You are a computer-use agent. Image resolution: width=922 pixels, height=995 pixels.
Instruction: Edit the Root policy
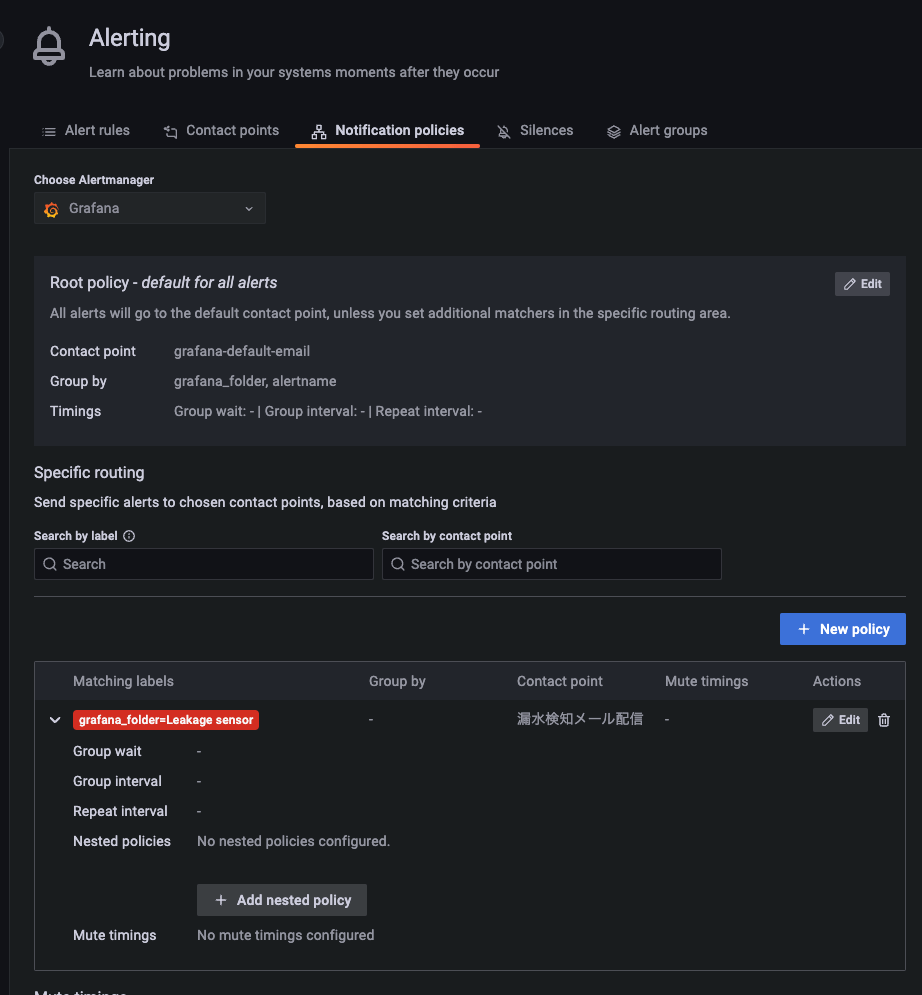[x=862, y=284]
